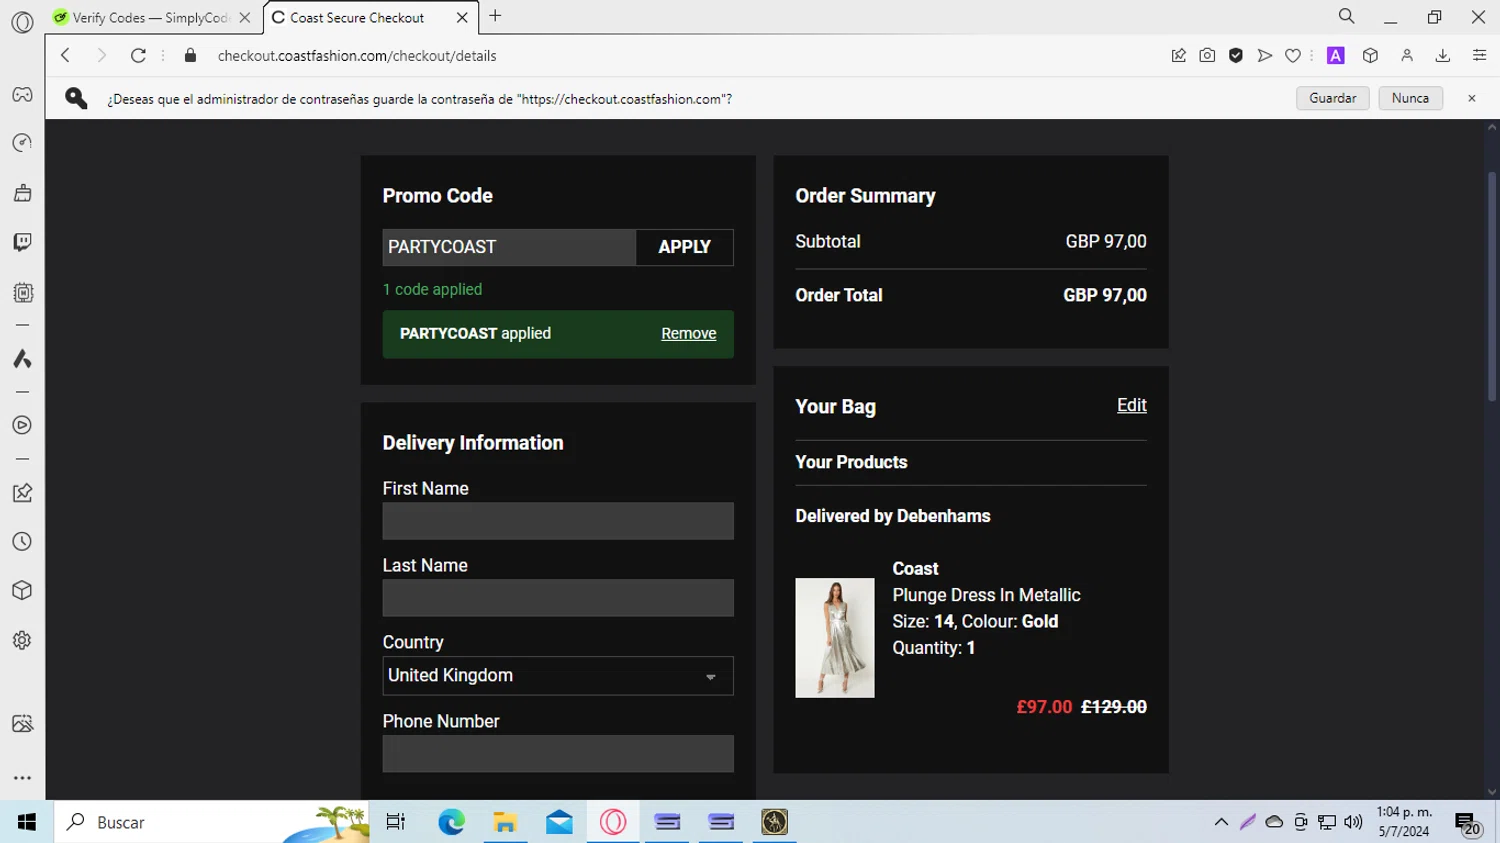Click the Phone Number field
This screenshot has height=843, width=1500.
tap(558, 754)
